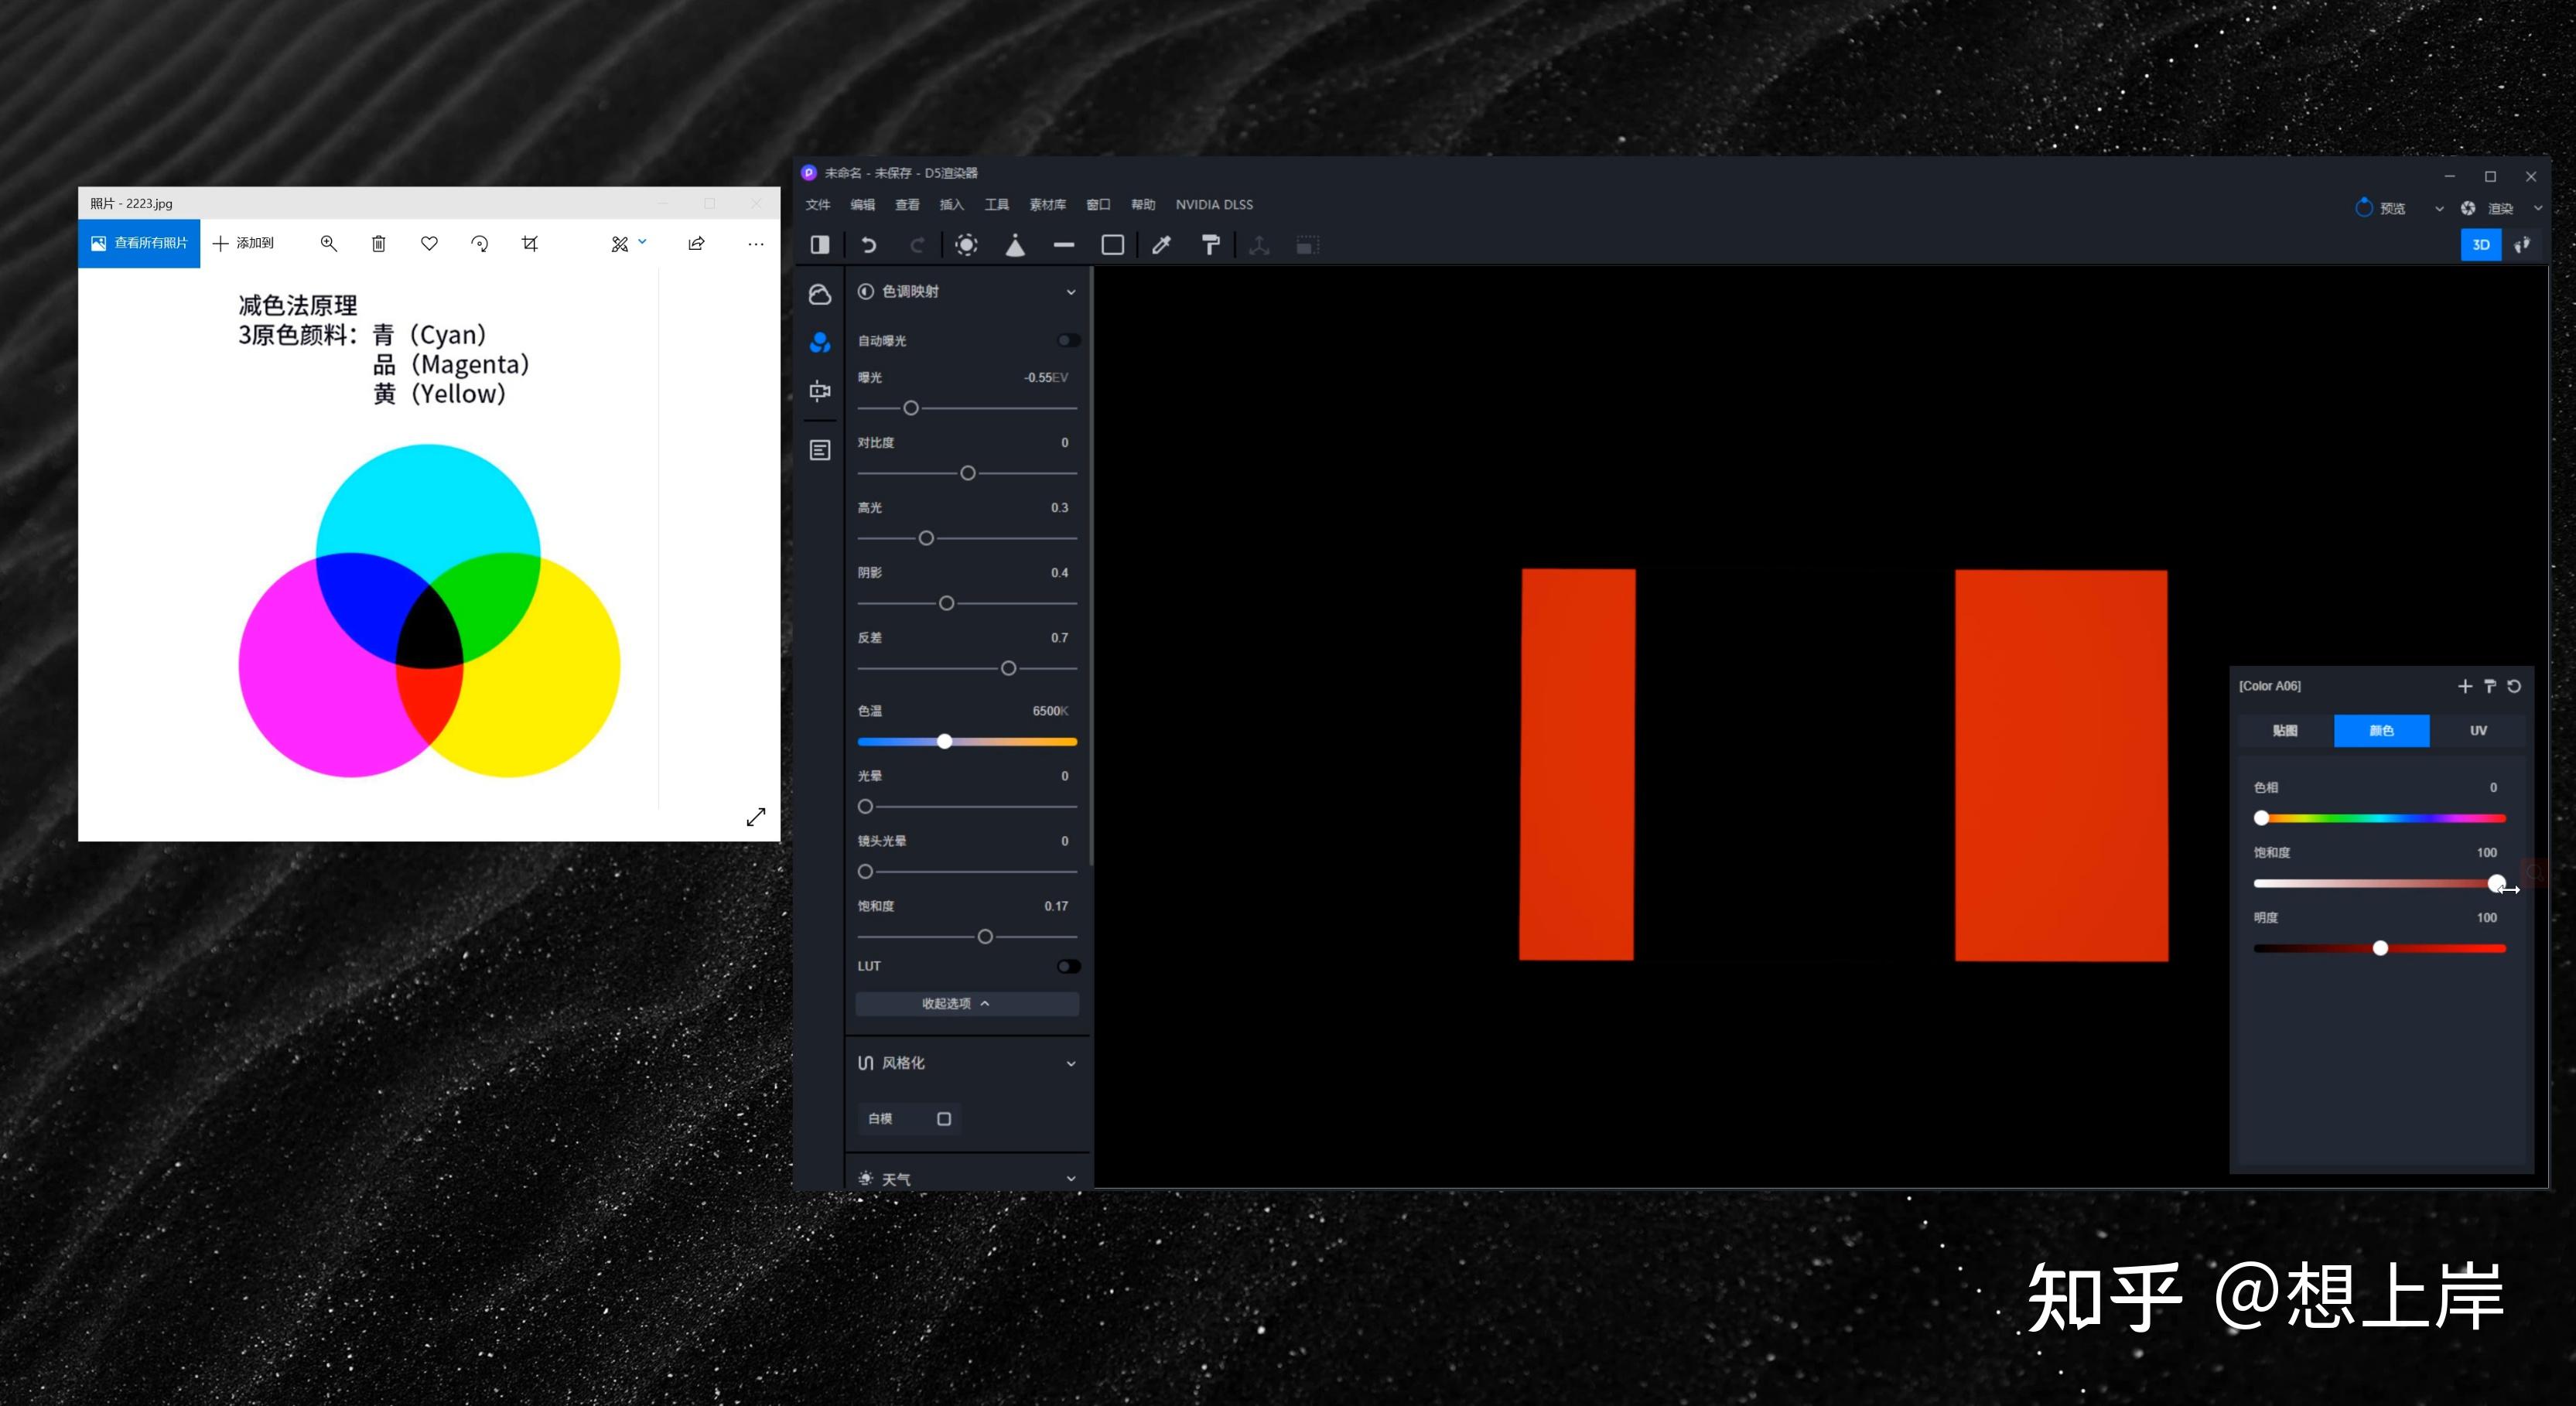Click 添加到 button in Photos
The image size is (2576, 1406).
click(244, 243)
